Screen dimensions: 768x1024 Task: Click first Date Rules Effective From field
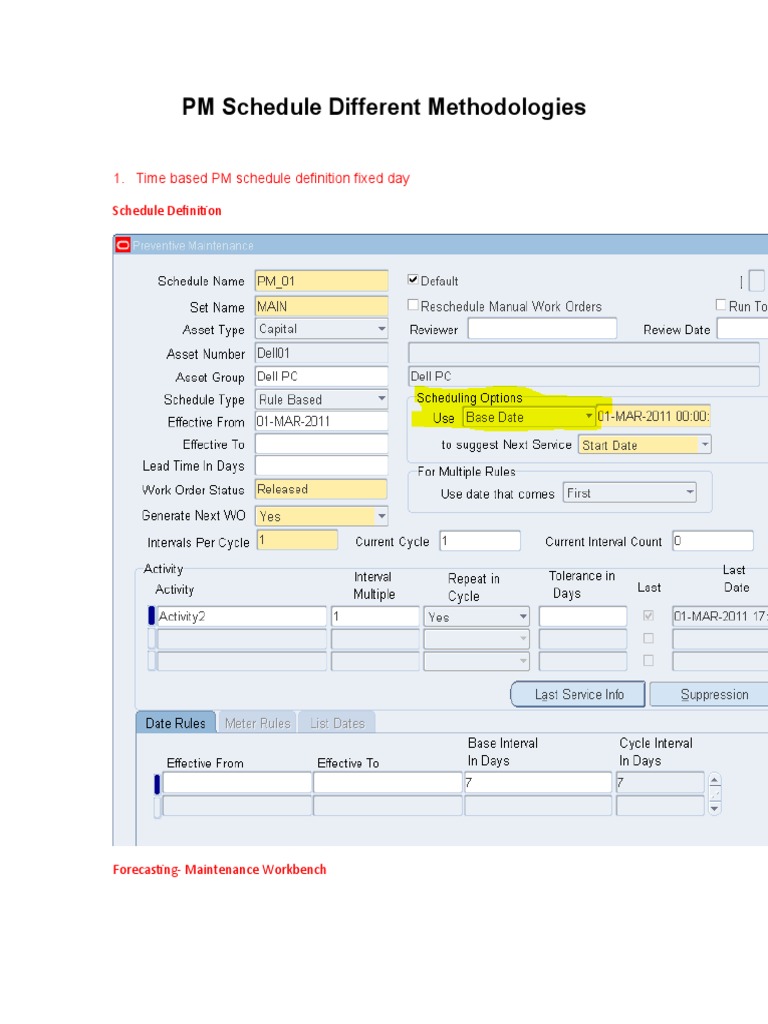point(237,782)
